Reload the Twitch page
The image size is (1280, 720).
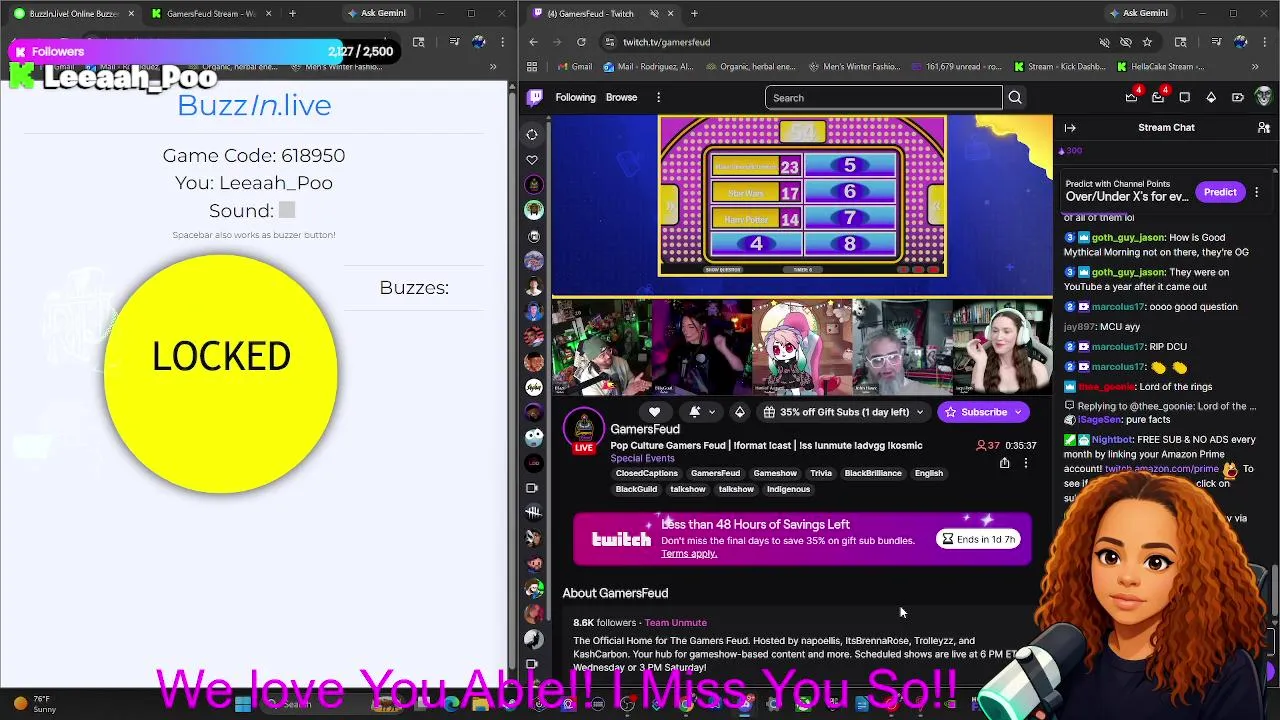pos(581,42)
